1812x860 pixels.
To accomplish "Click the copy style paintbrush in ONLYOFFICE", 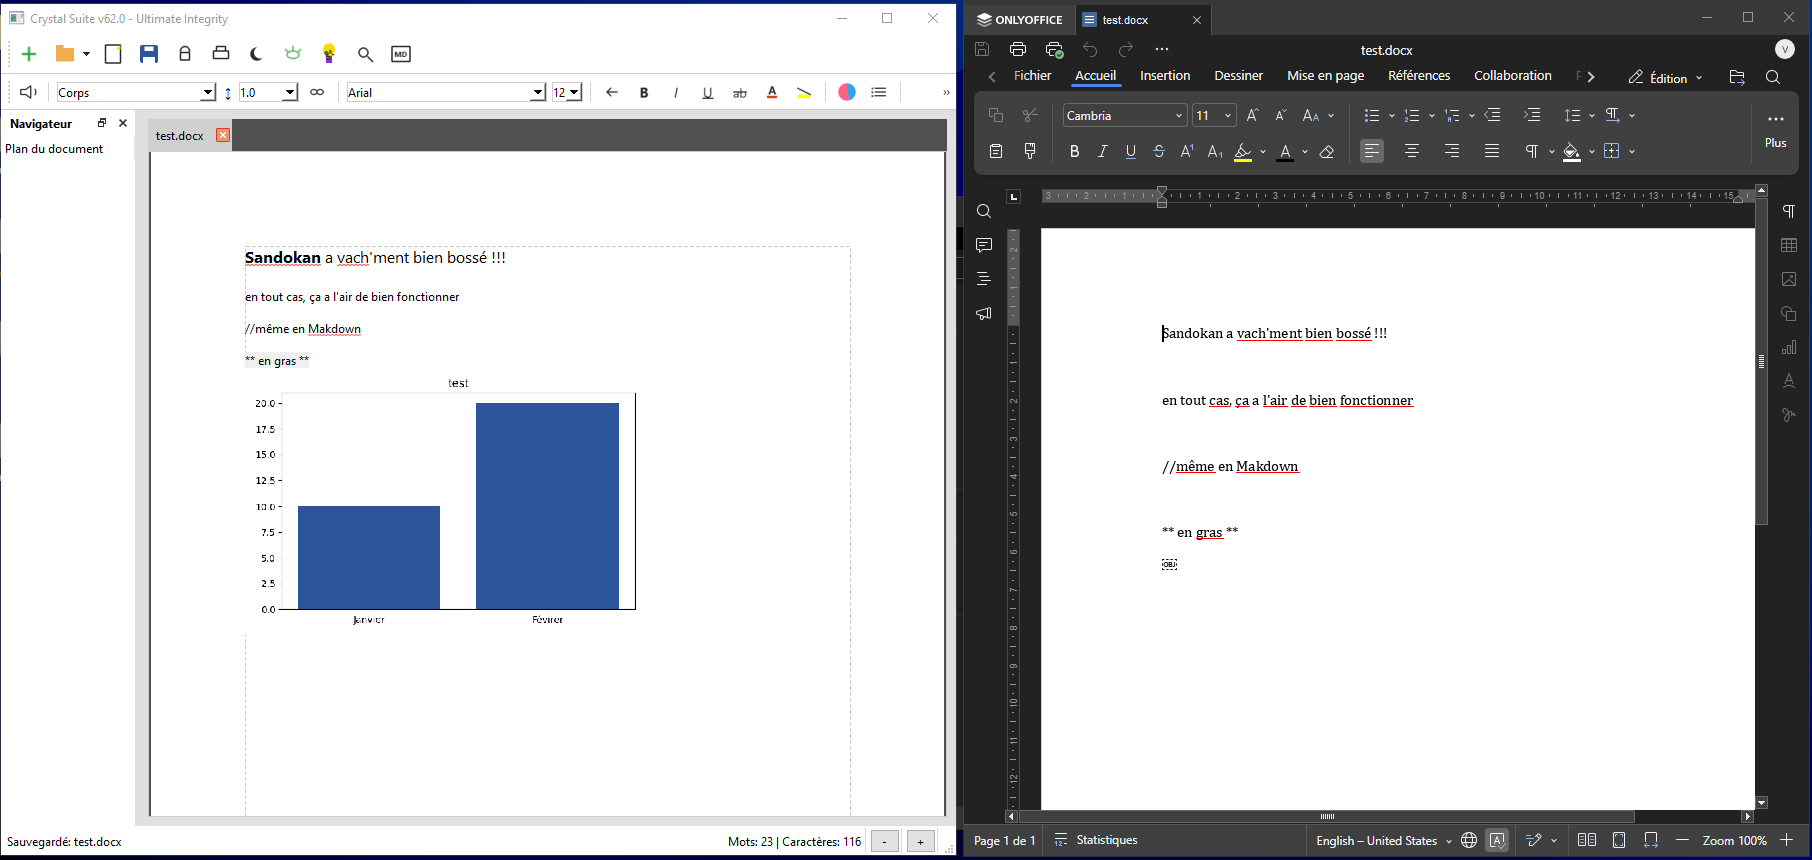I will (1030, 151).
